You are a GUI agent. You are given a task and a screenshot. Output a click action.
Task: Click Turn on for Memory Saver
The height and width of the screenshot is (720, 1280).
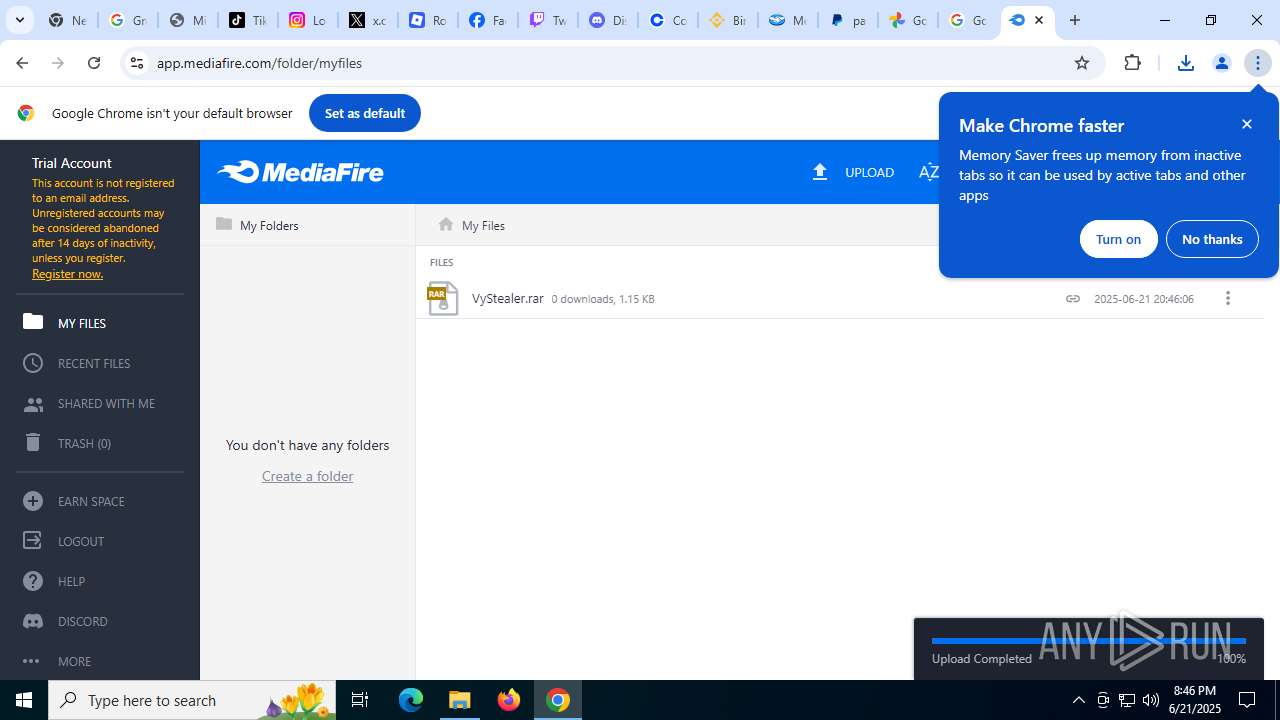(1118, 239)
